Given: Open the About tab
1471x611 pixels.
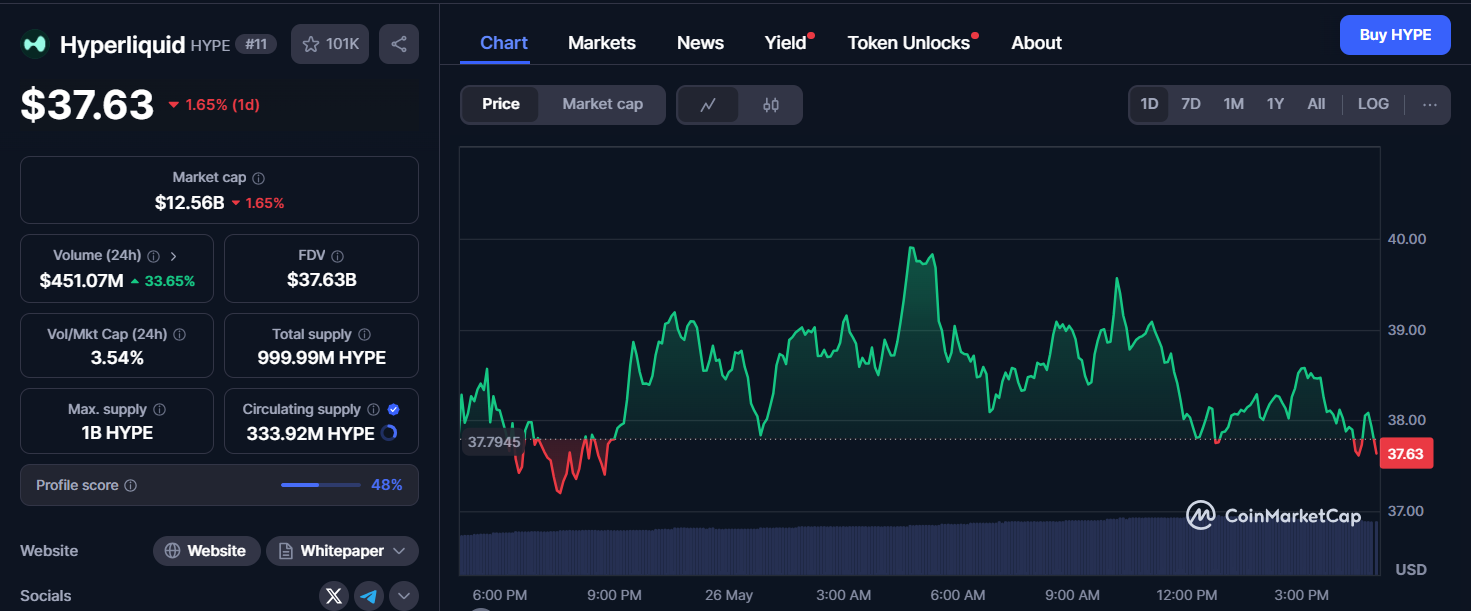Looking at the screenshot, I should 1036,43.
